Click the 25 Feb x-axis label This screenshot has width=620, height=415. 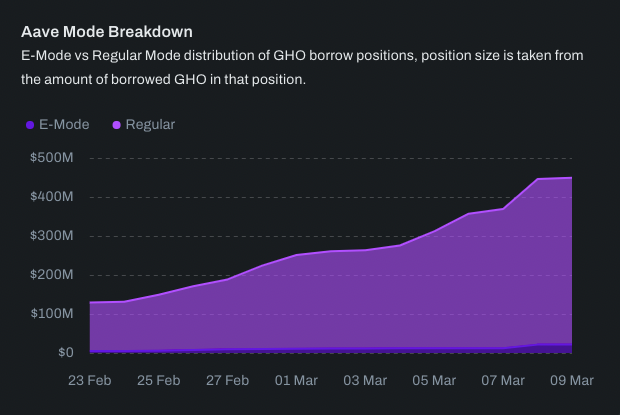coord(159,380)
